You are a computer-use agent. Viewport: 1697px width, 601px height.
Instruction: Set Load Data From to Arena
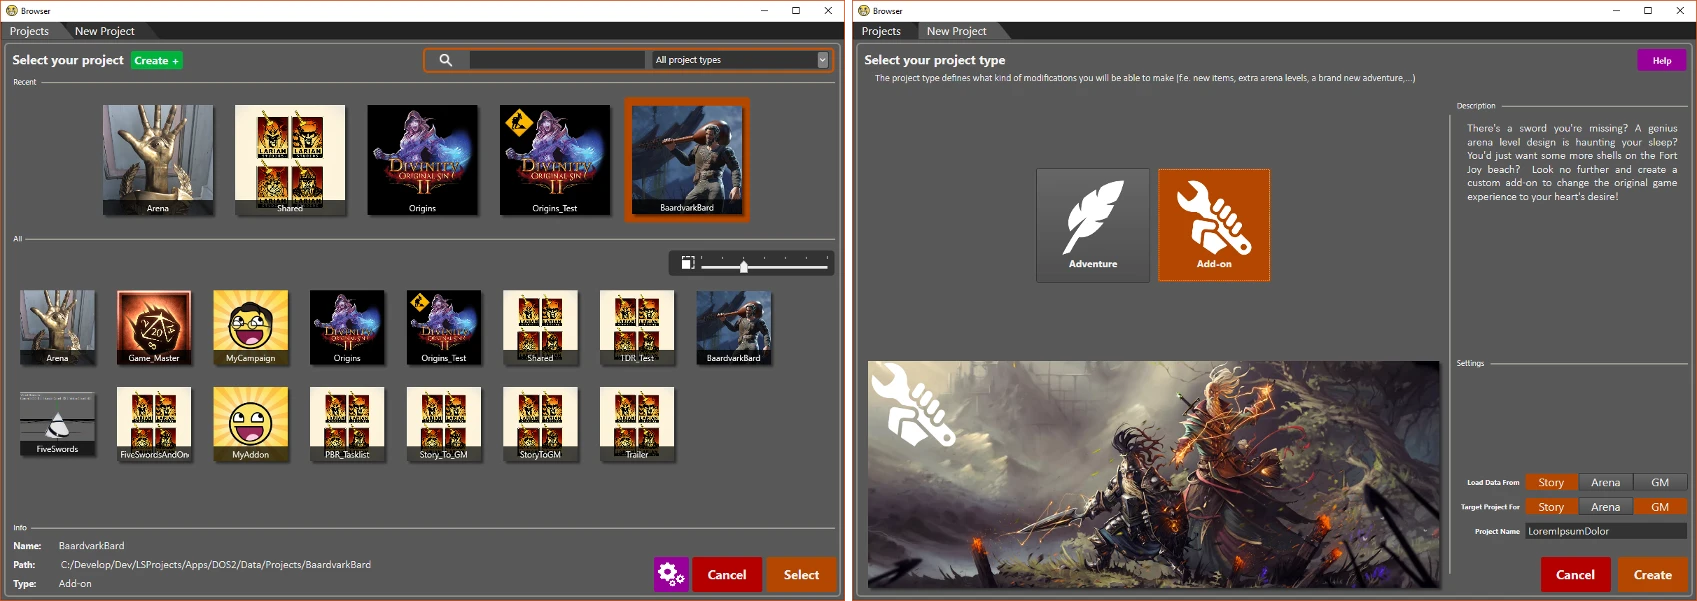pos(1605,482)
